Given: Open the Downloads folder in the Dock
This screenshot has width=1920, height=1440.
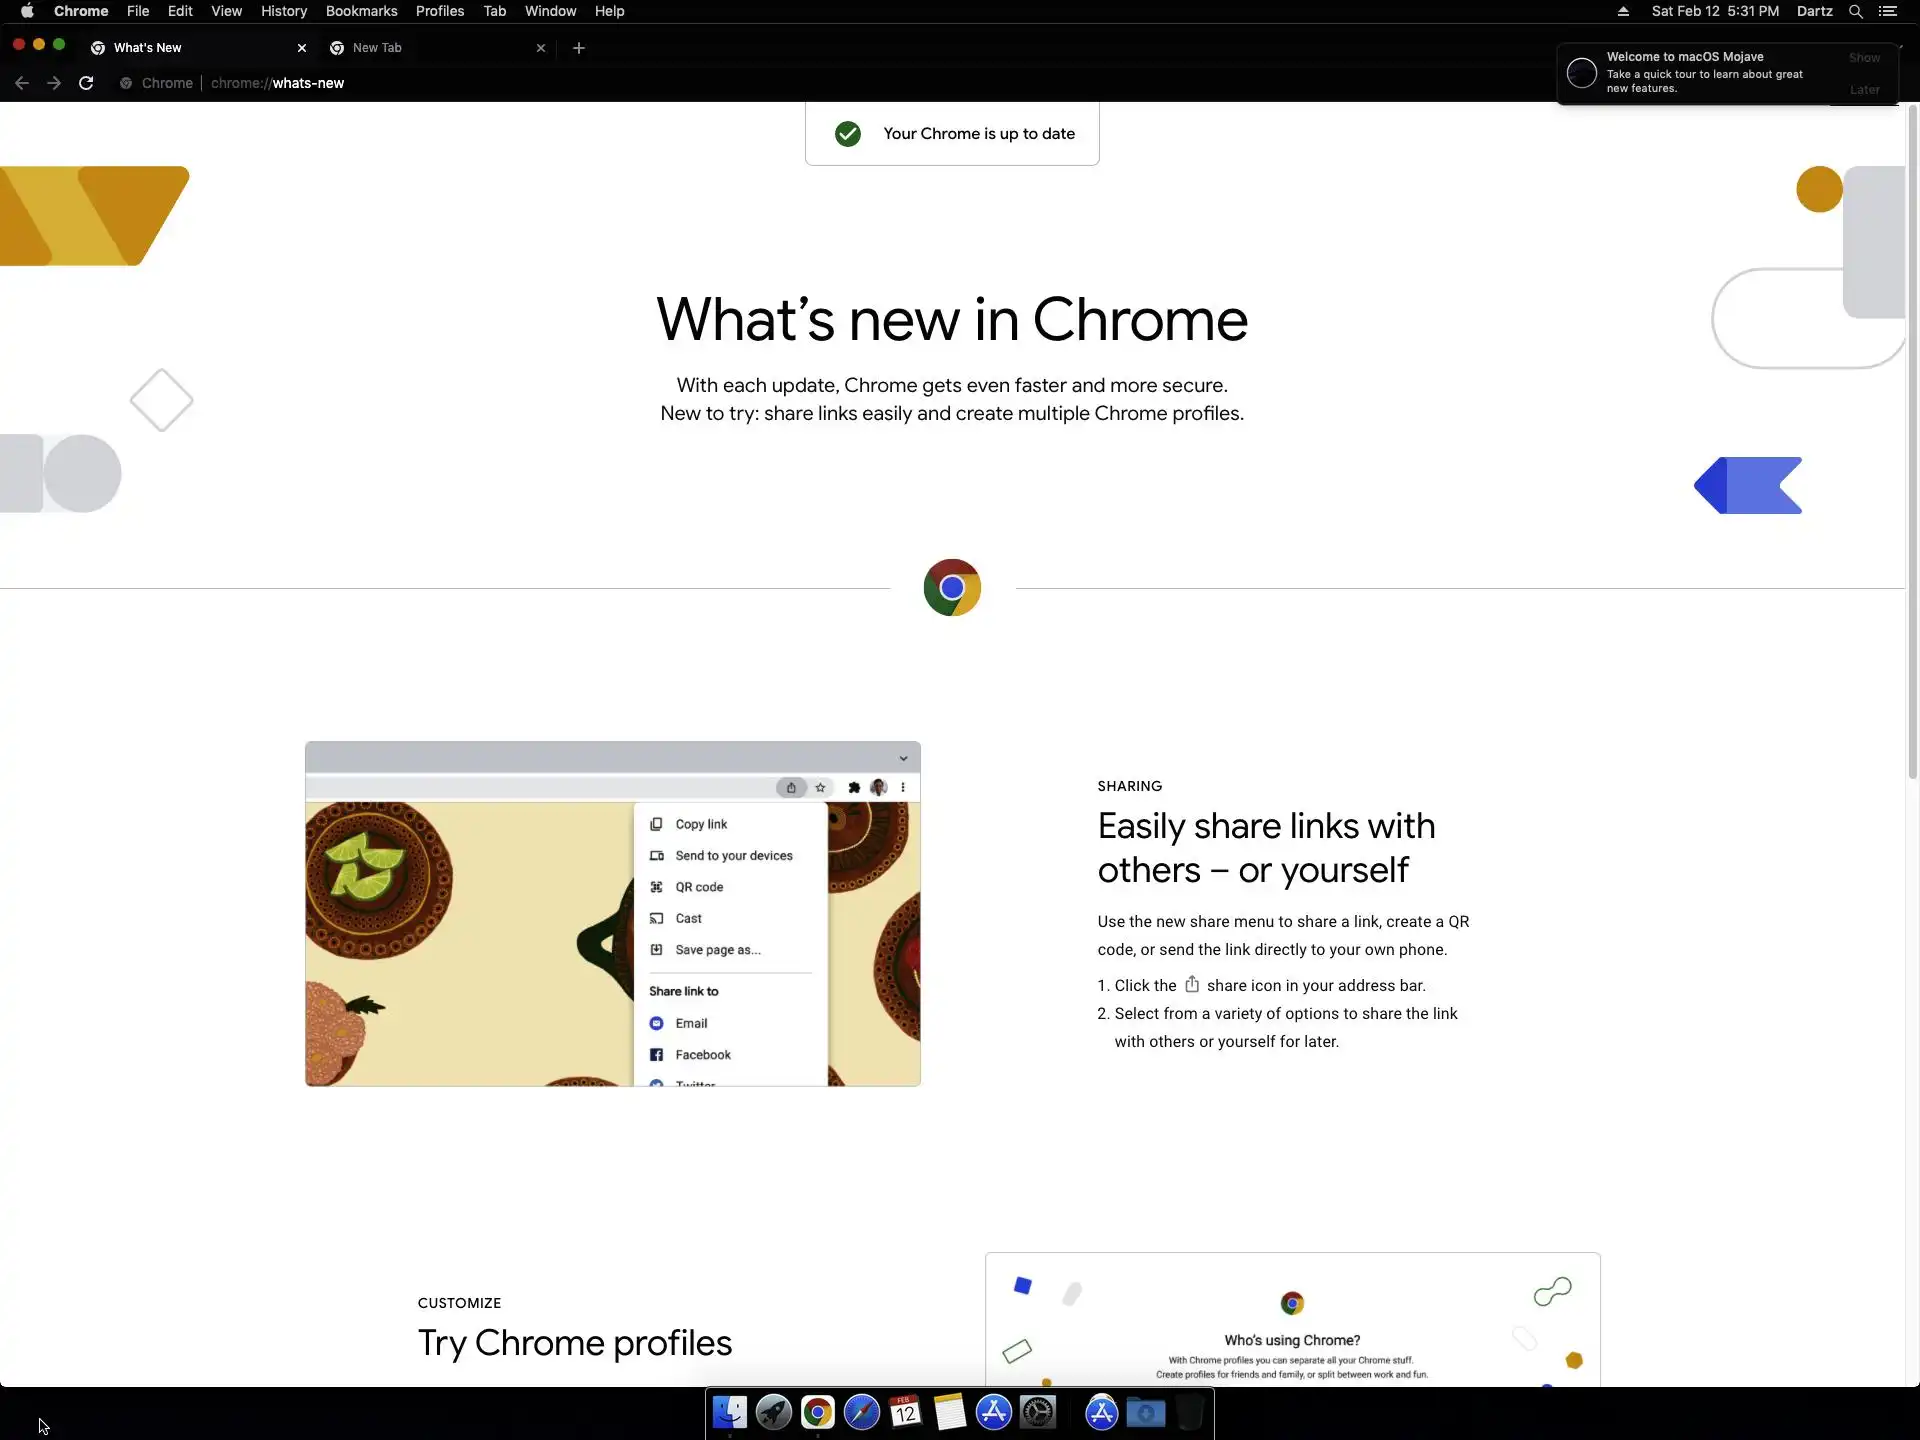Looking at the screenshot, I should coord(1146,1412).
